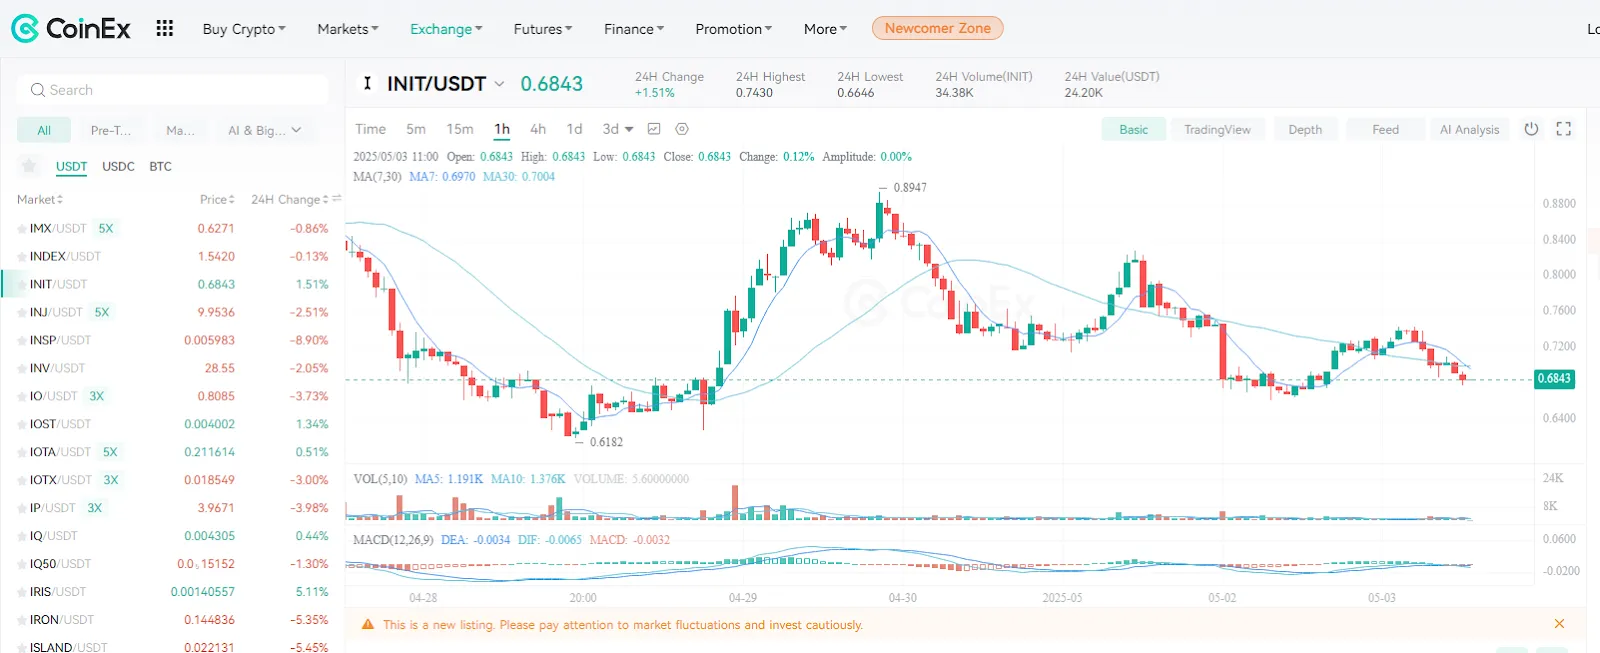The image size is (1600, 653).
Task: Sort the list by Price column
Action: [x=217, y=200]
